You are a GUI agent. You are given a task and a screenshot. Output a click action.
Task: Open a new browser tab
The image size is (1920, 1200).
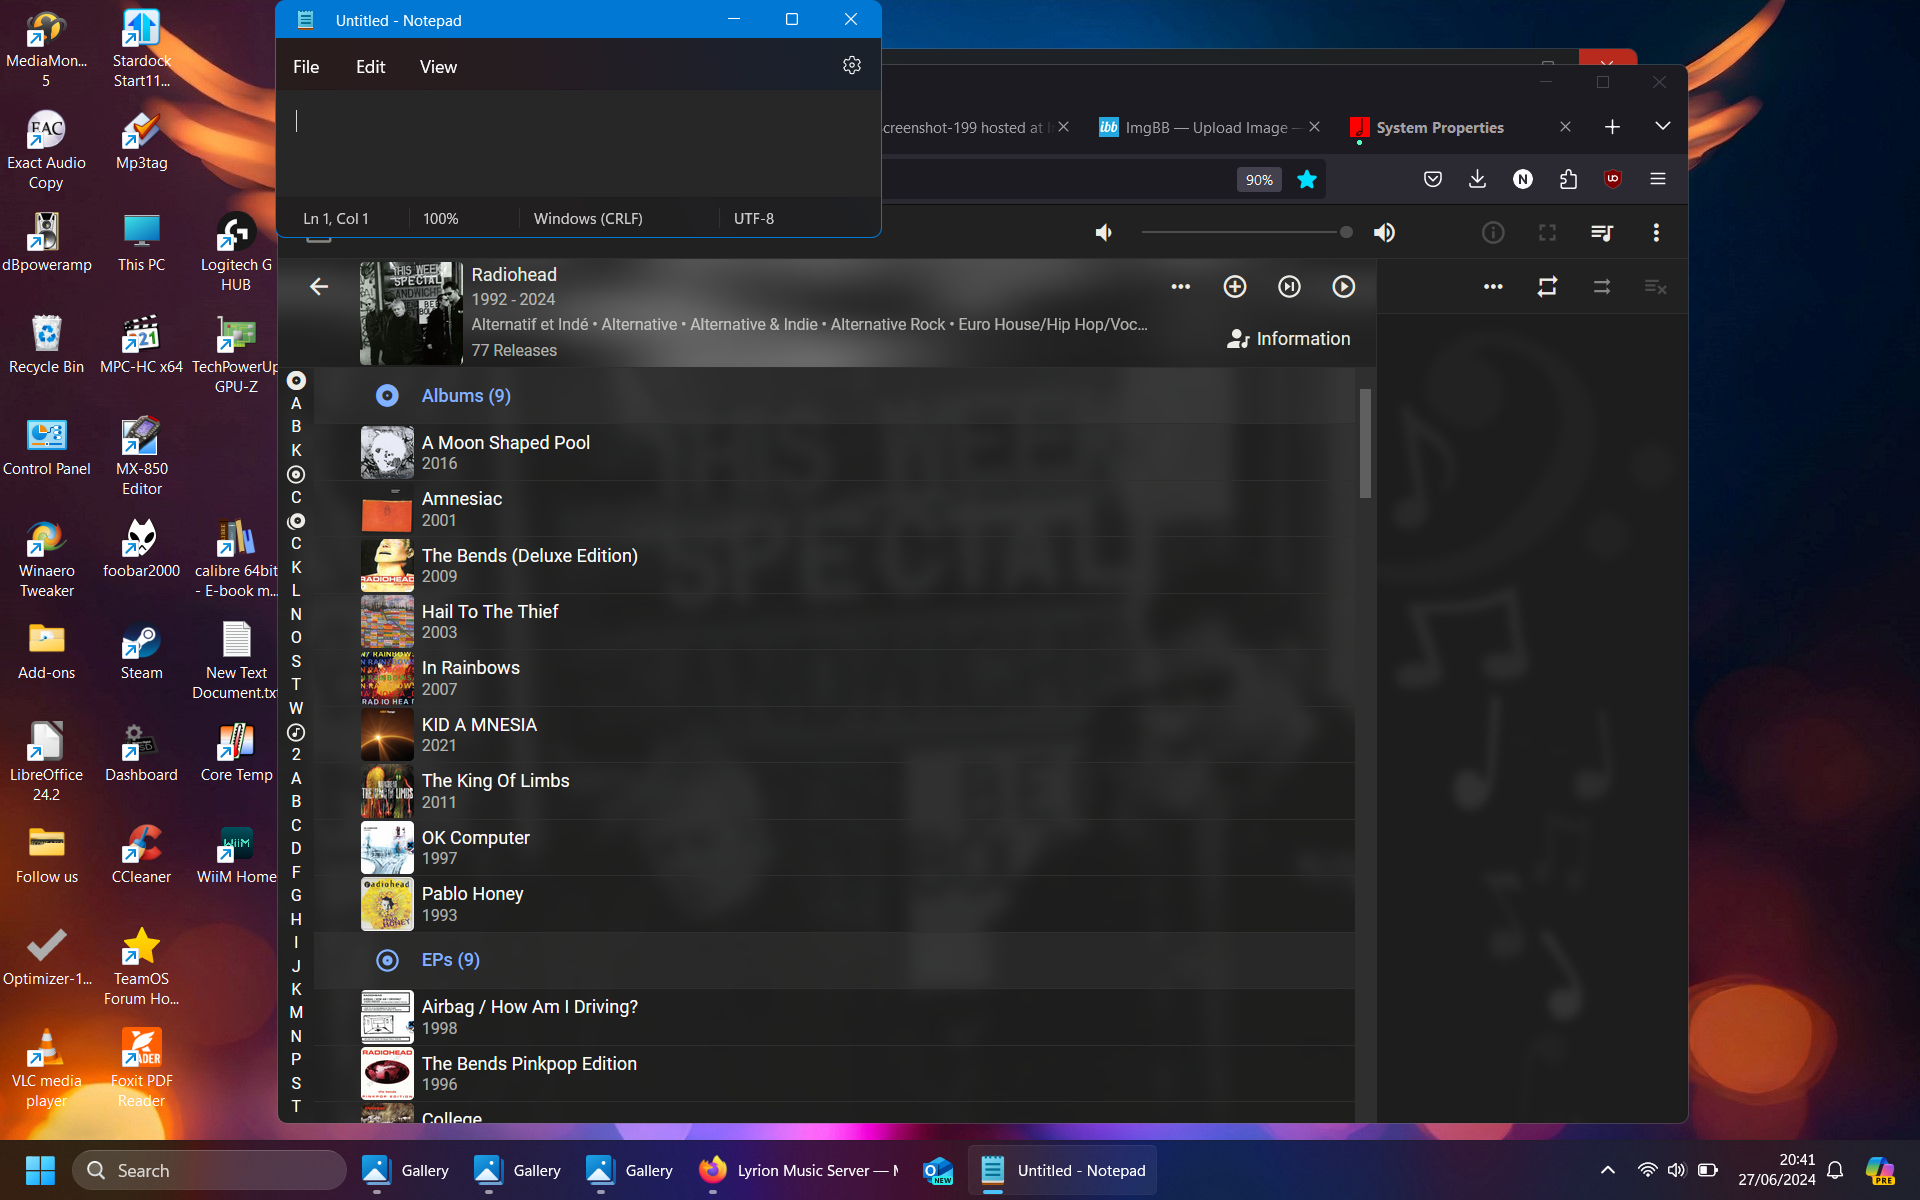click(1612, 127)
